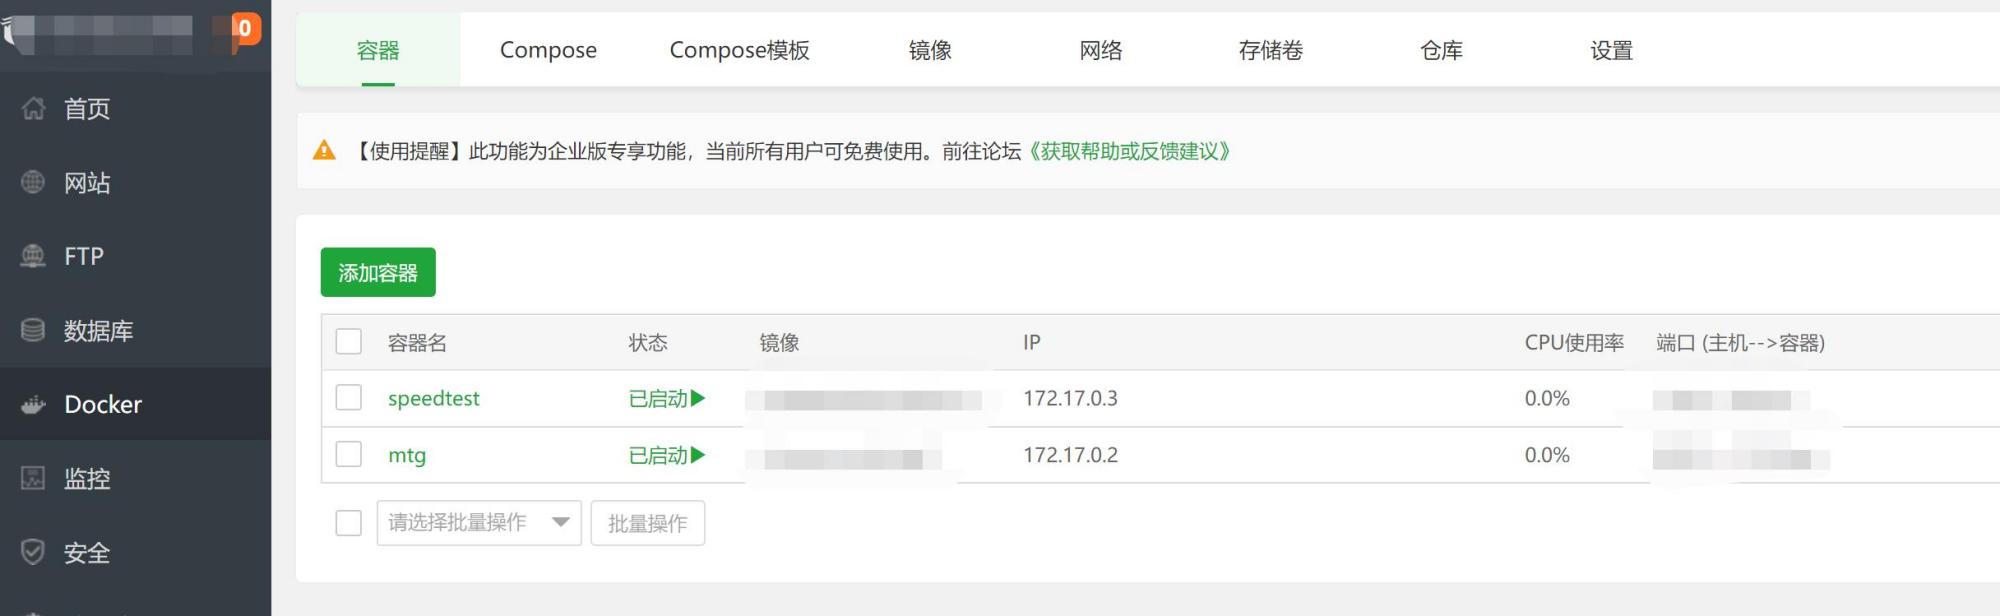Click the yellow warning triangle icon

point(324,151)
